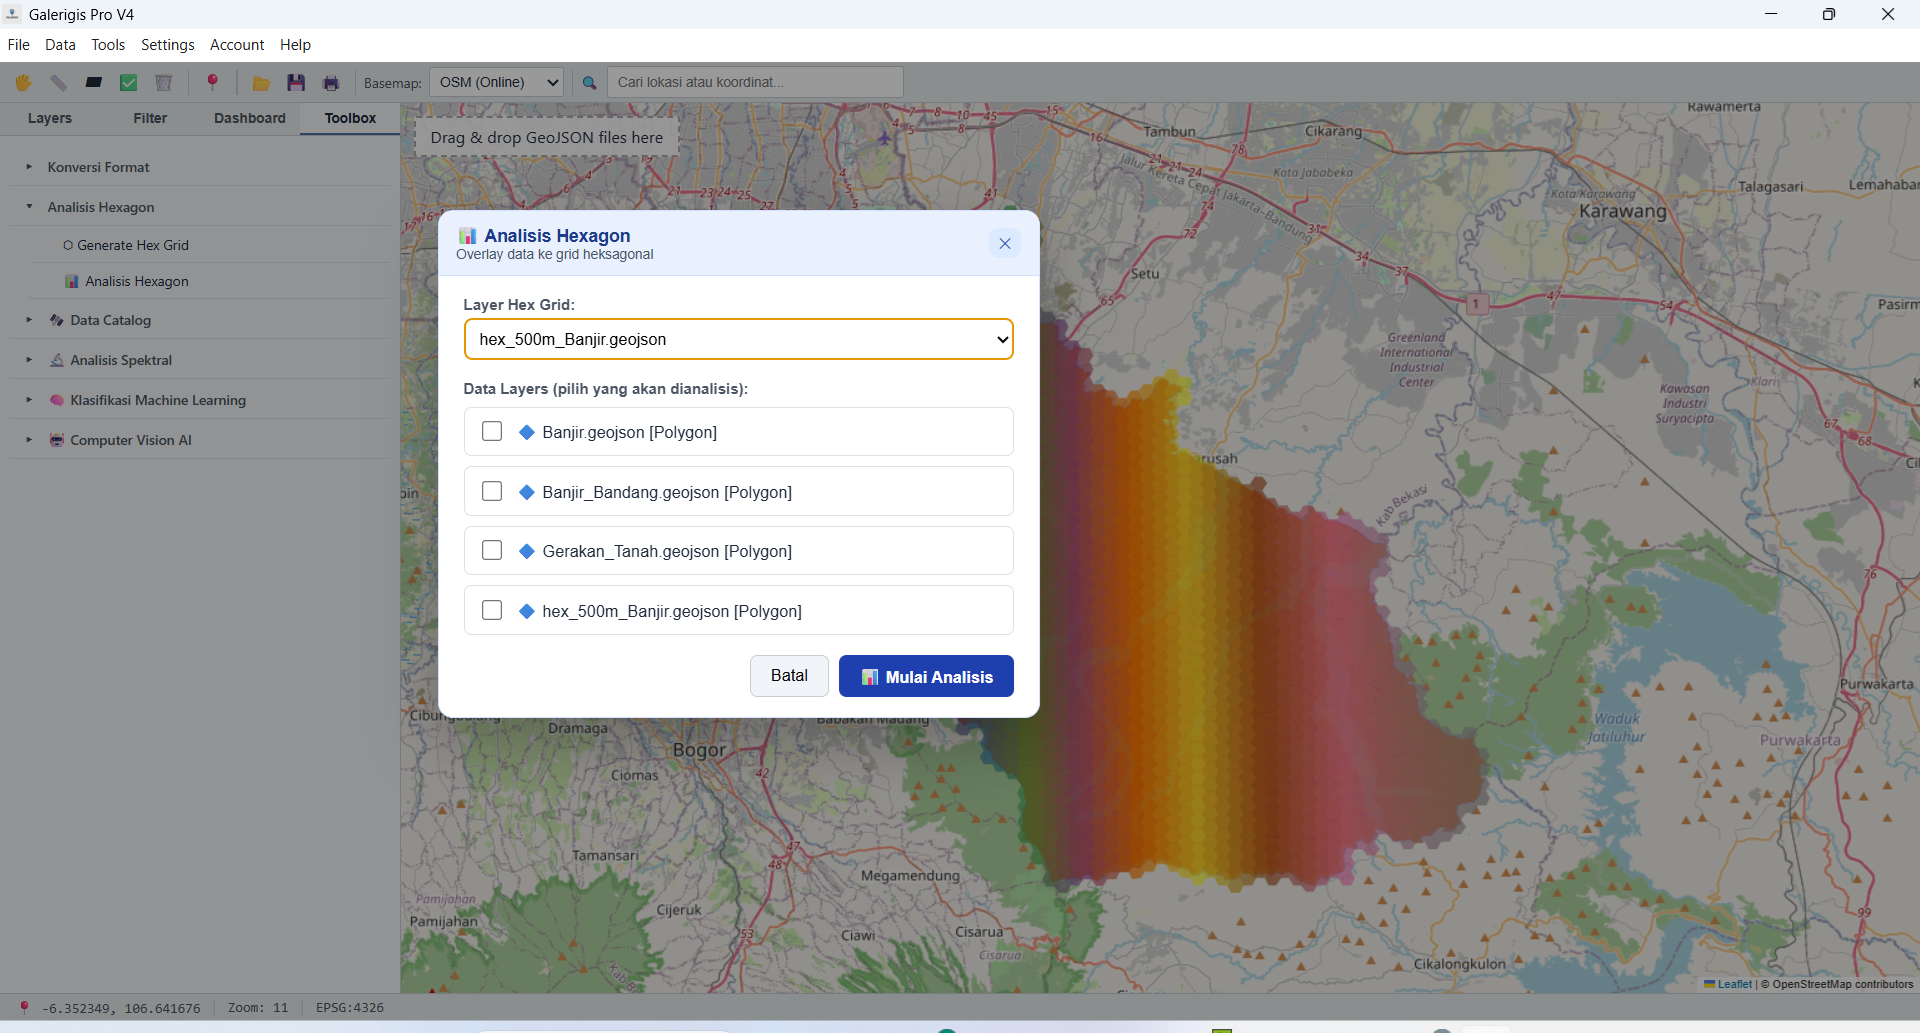Click the satellite icon of Data Catalog
This screenshot has width=1920, height=1033.
[x=57, y=320]
